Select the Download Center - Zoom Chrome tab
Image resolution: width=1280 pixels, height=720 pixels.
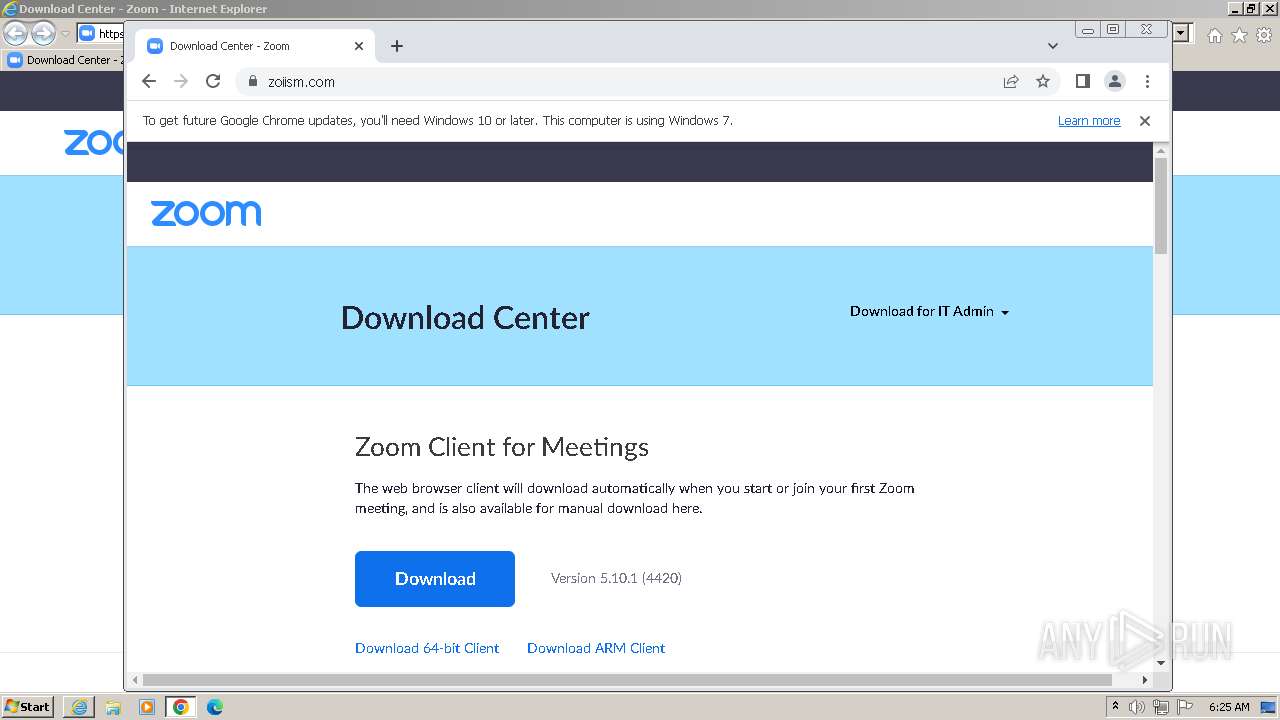point(255,46)
